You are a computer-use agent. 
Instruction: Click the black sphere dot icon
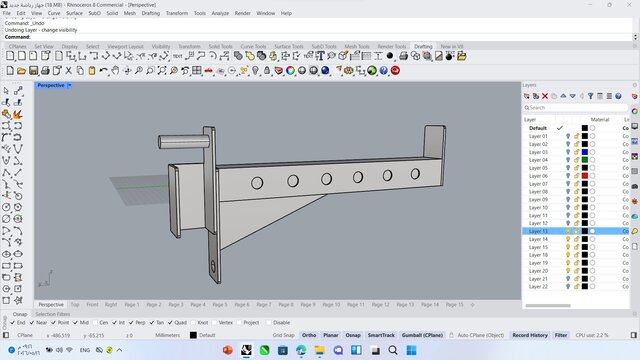click(390, 56)
